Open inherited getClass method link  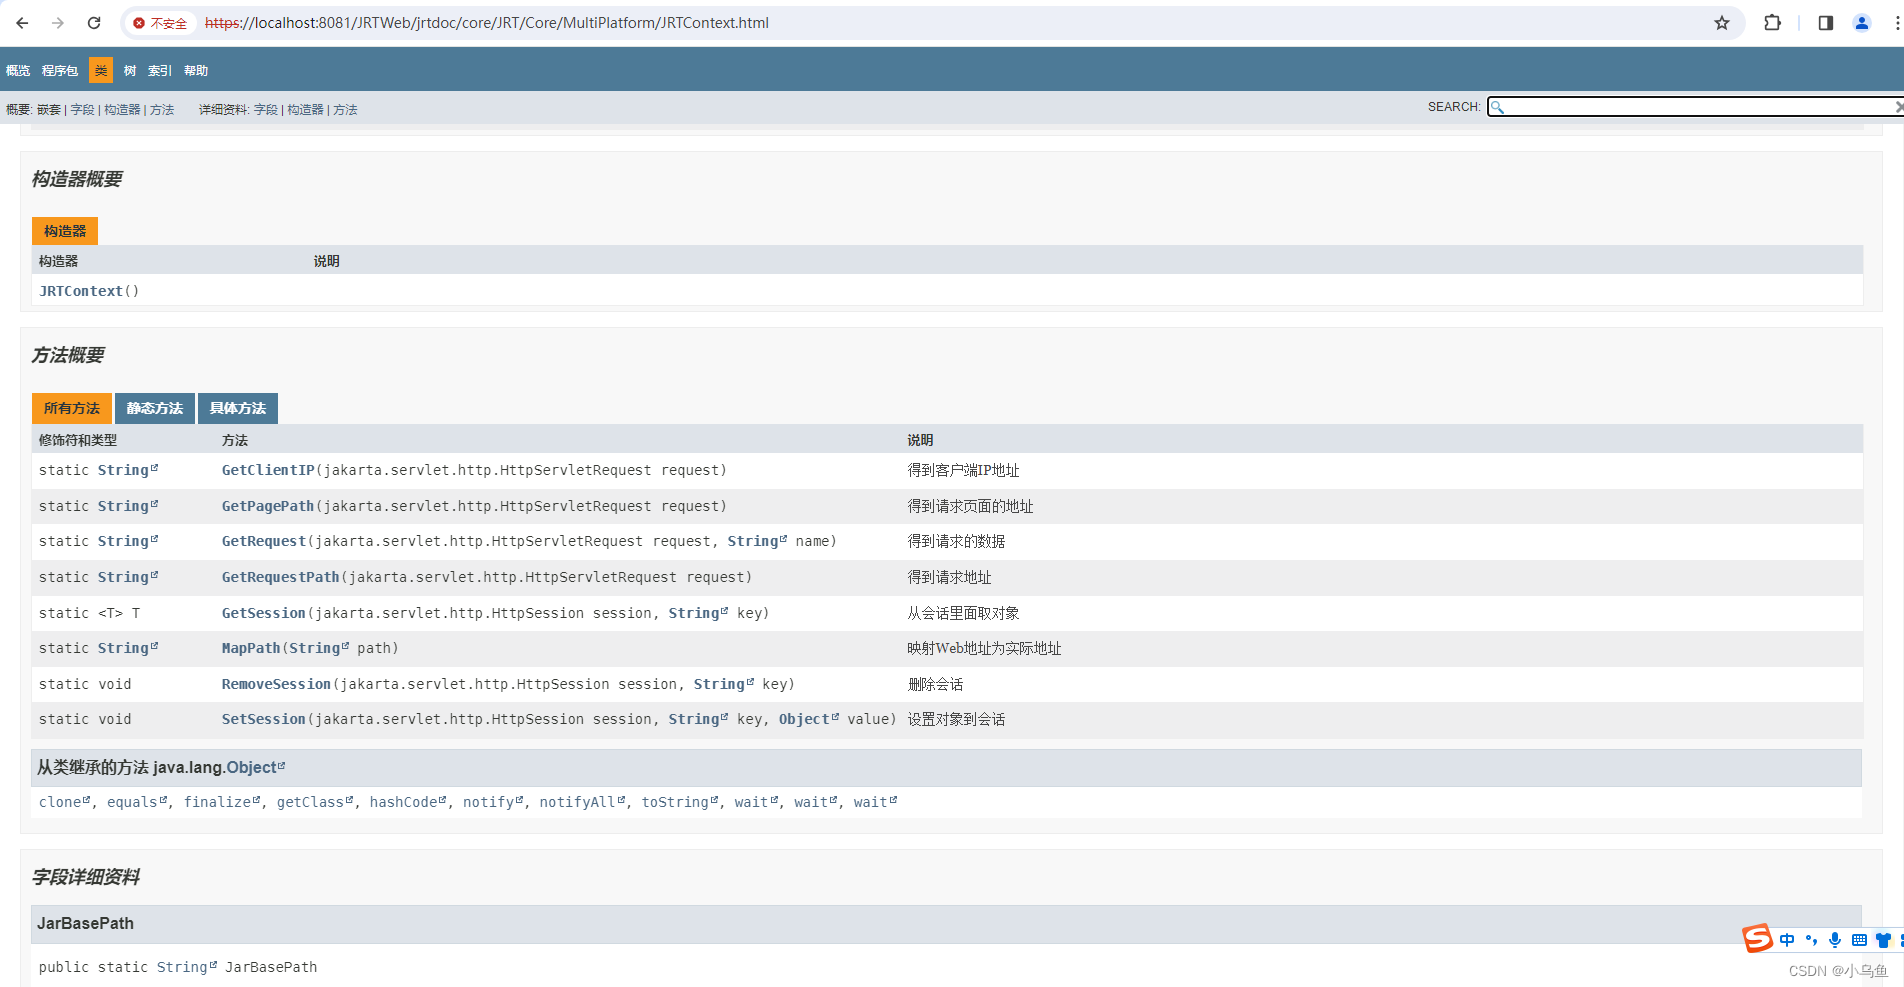[315, 802]
